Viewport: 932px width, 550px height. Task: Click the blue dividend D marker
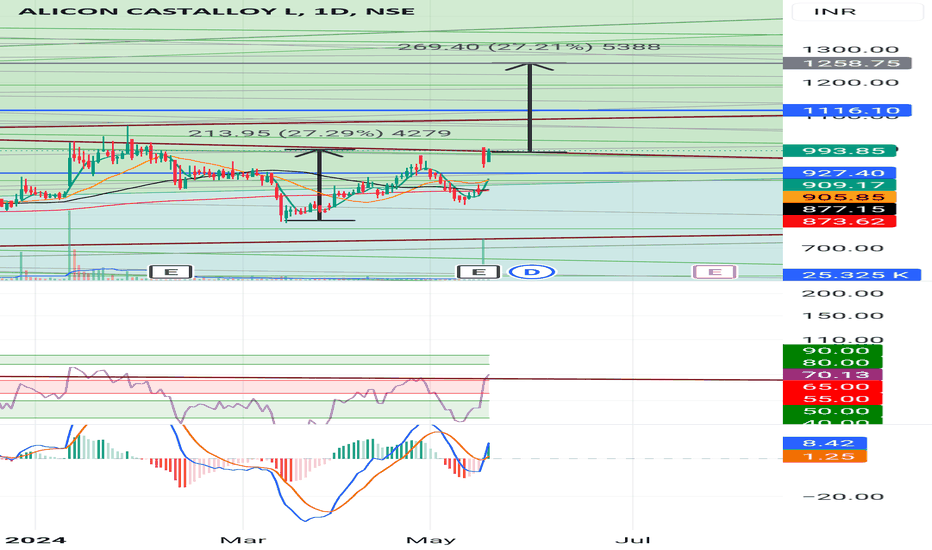(532, 272)
